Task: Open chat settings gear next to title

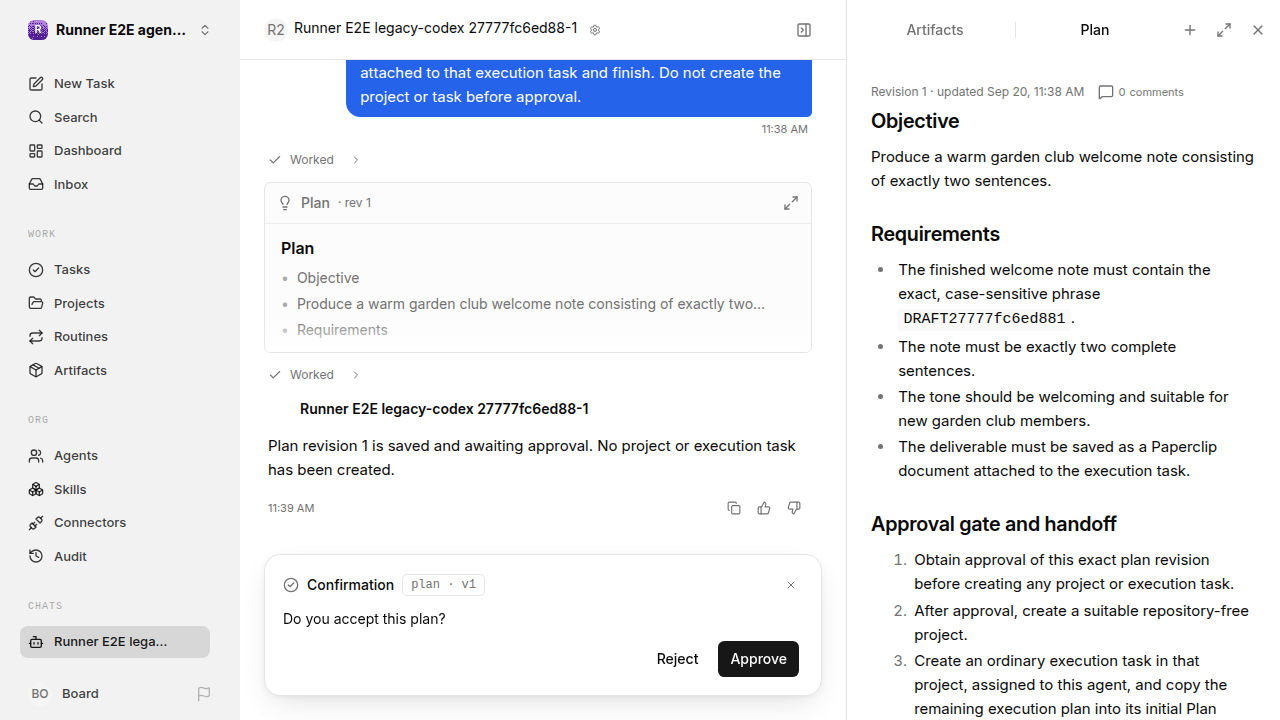Action: (x=595, y=30)
